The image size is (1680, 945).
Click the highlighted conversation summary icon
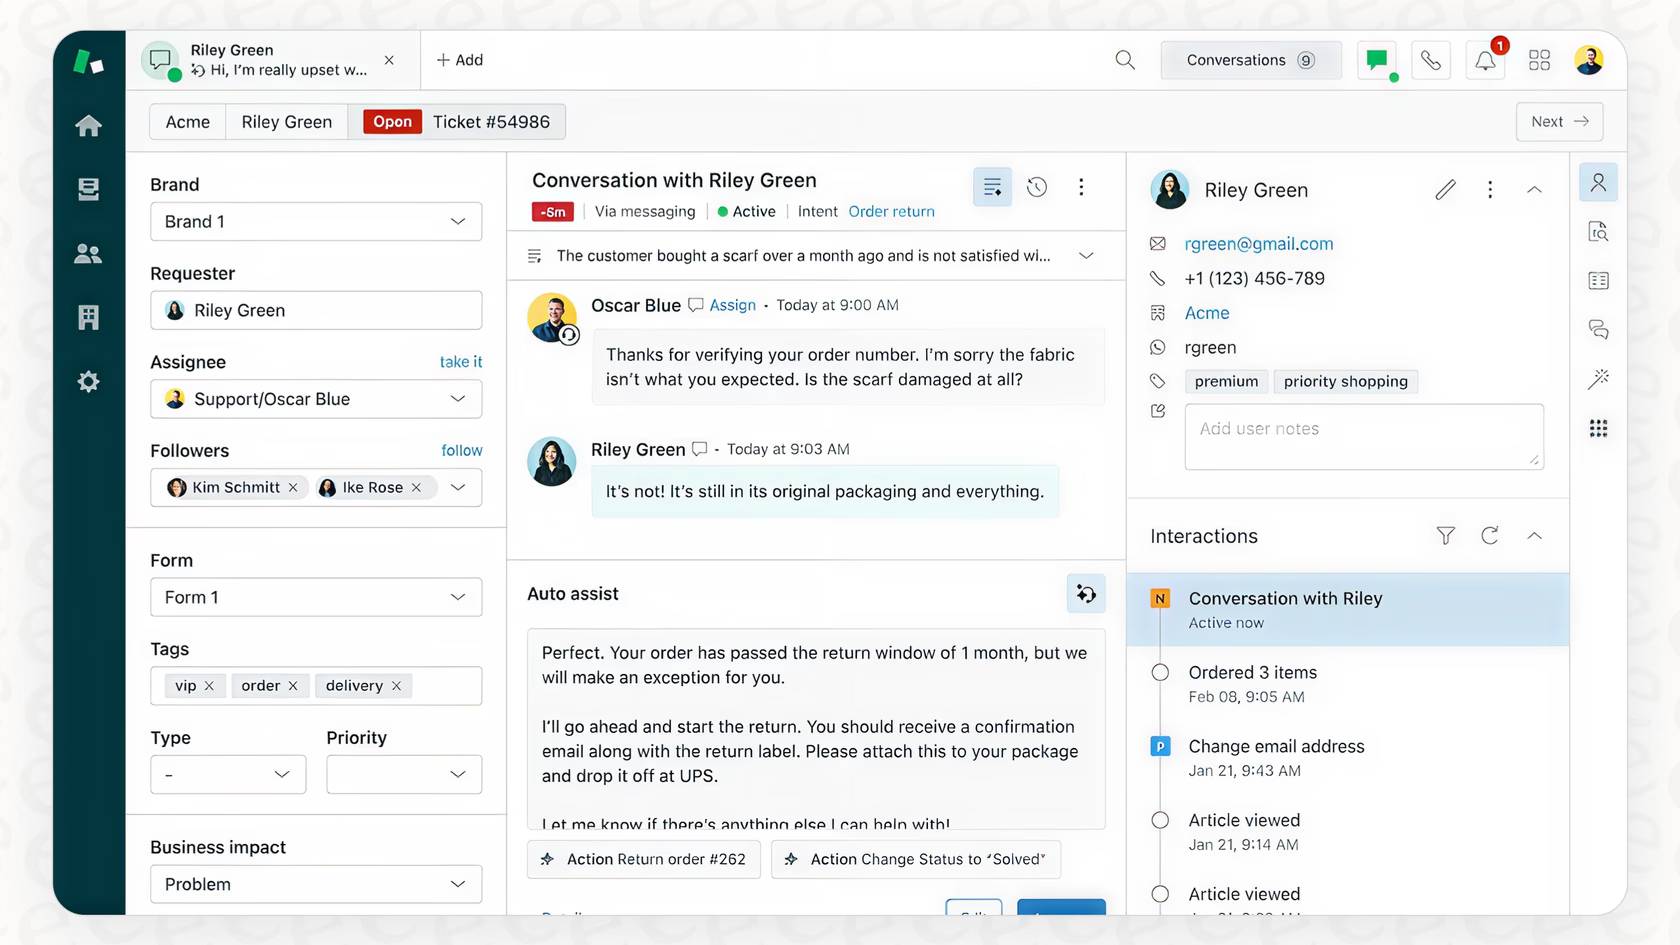click(x=992, y=187)
